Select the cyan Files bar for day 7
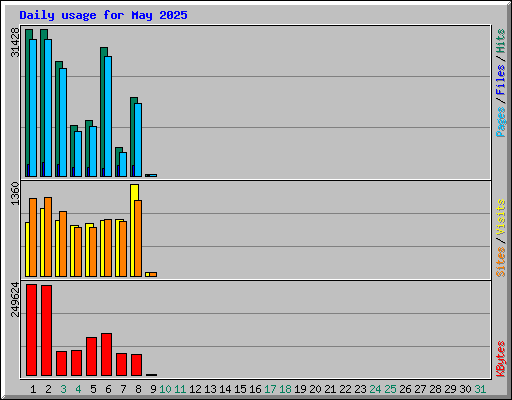Screen dimensions: 512x400 click(x=123, y=164)
